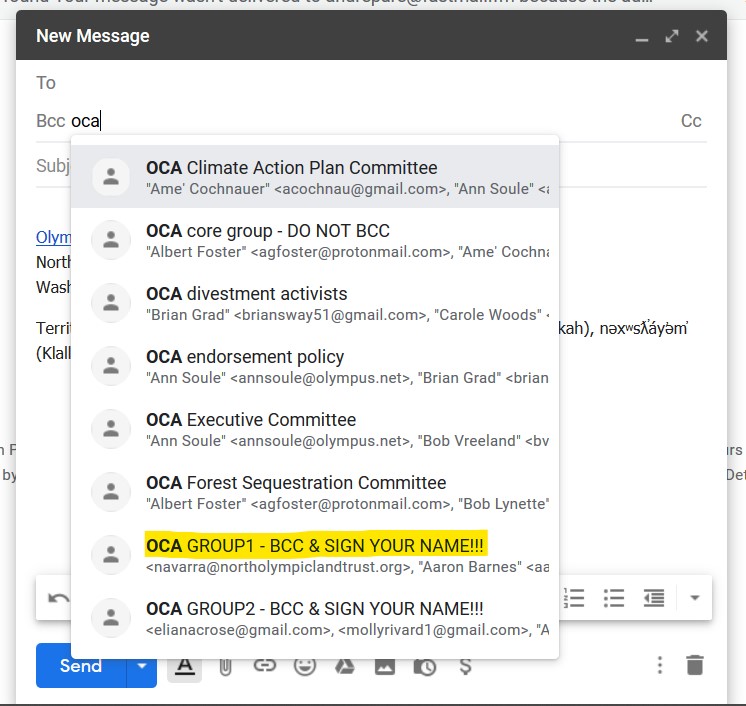Toggle confidential mode clock icon
This screenshot has height=706, width=746.
425,666
